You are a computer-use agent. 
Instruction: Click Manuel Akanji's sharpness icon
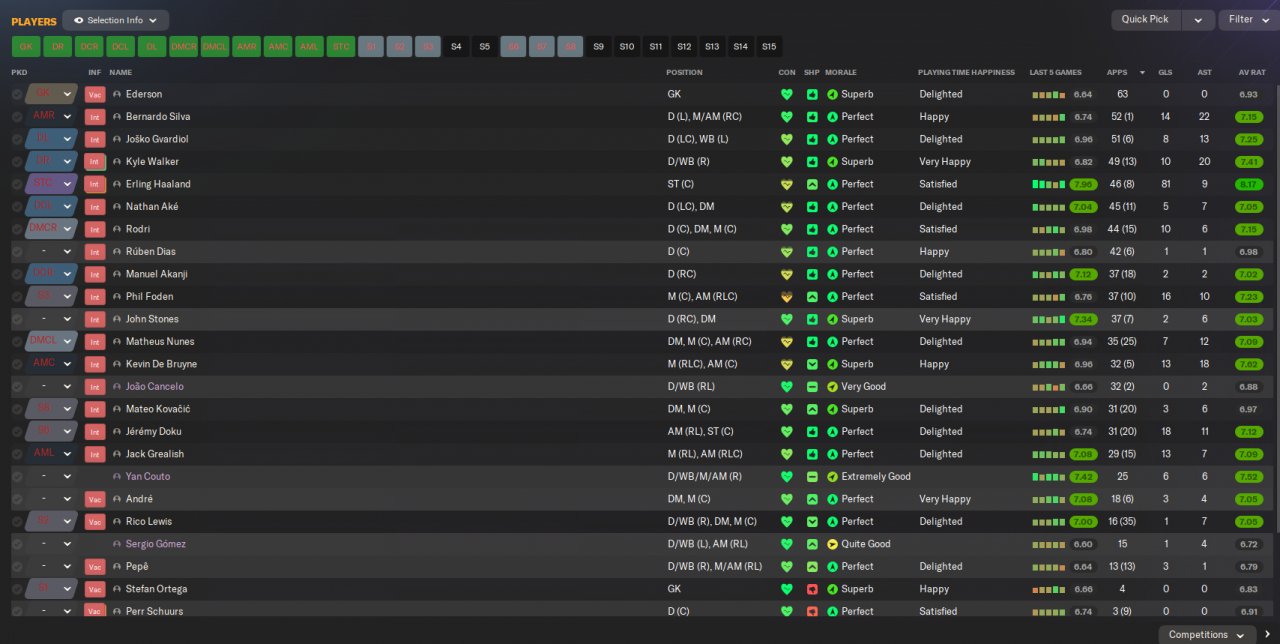point(812,274)
